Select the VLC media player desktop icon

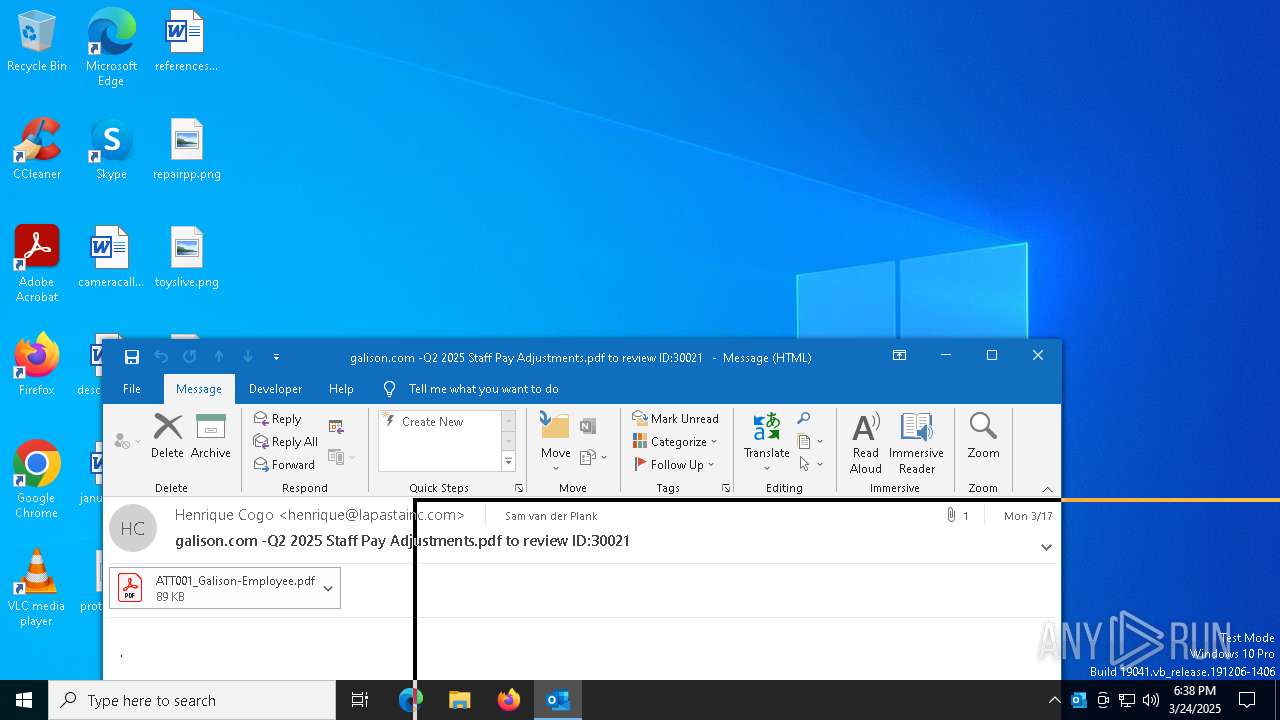click(x=37, y=588)
